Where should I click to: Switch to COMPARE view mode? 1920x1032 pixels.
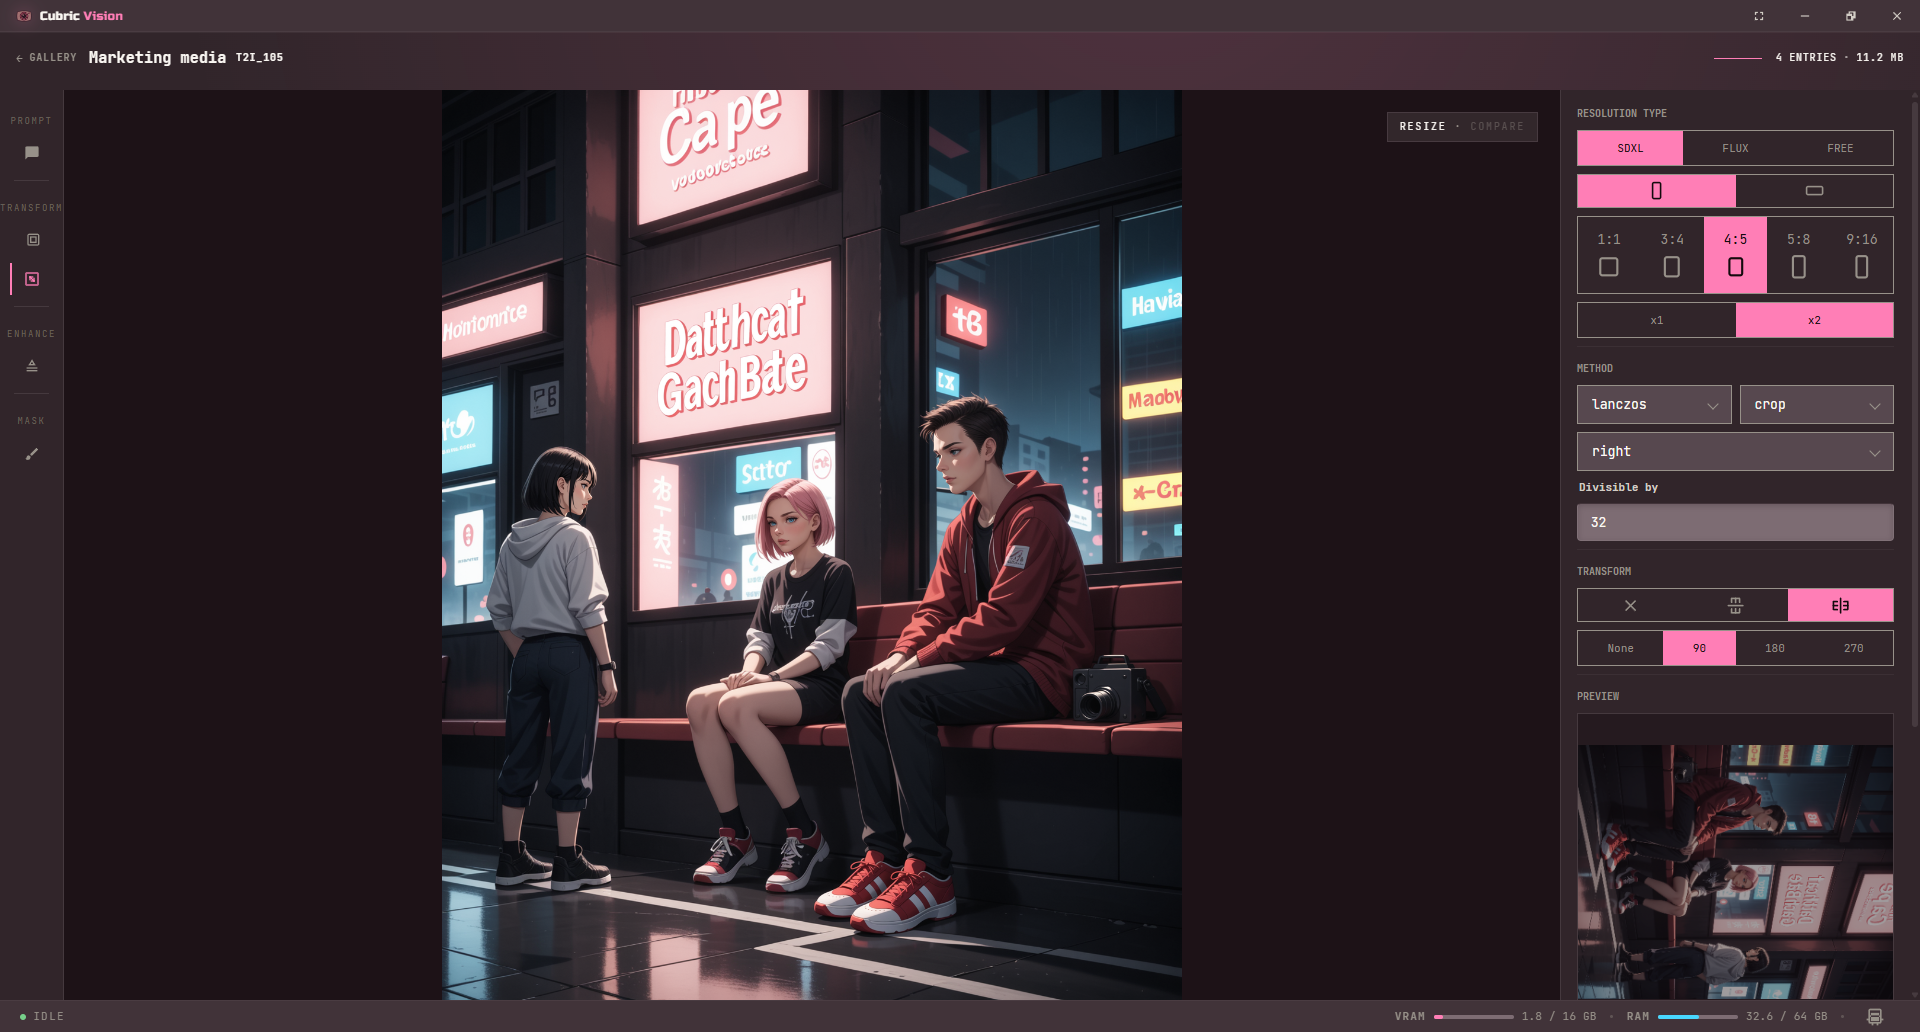click(x=1497, y=127)
